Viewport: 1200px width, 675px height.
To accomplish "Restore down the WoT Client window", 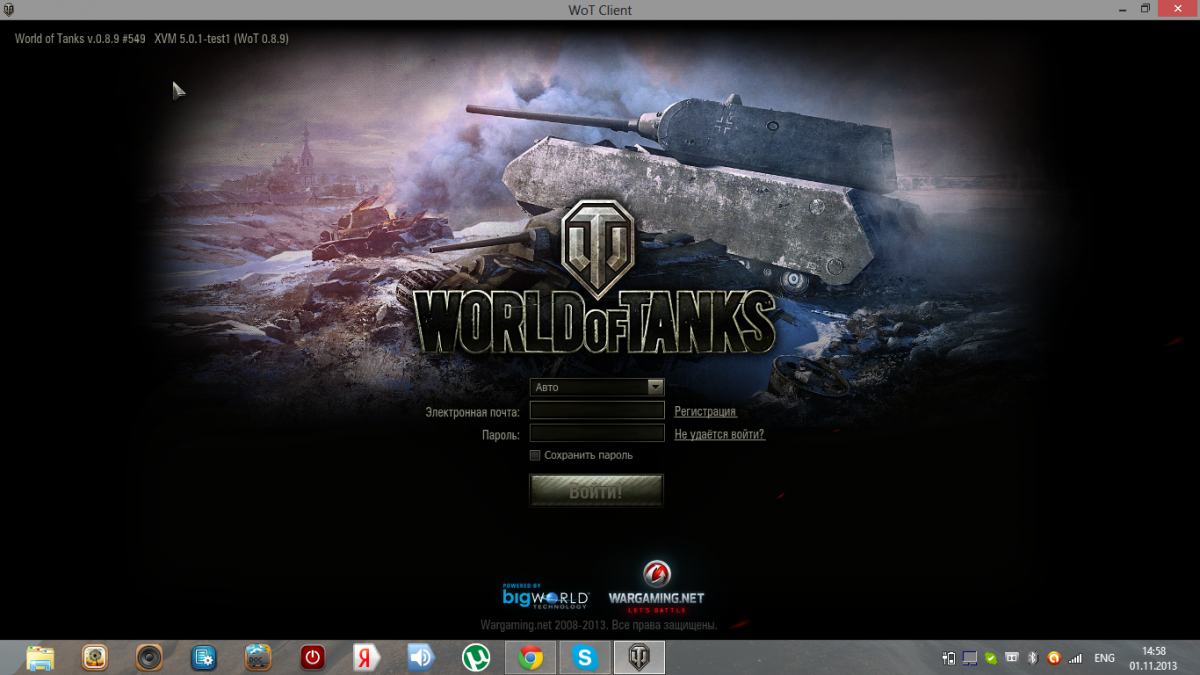I will tap(1146, 8).
